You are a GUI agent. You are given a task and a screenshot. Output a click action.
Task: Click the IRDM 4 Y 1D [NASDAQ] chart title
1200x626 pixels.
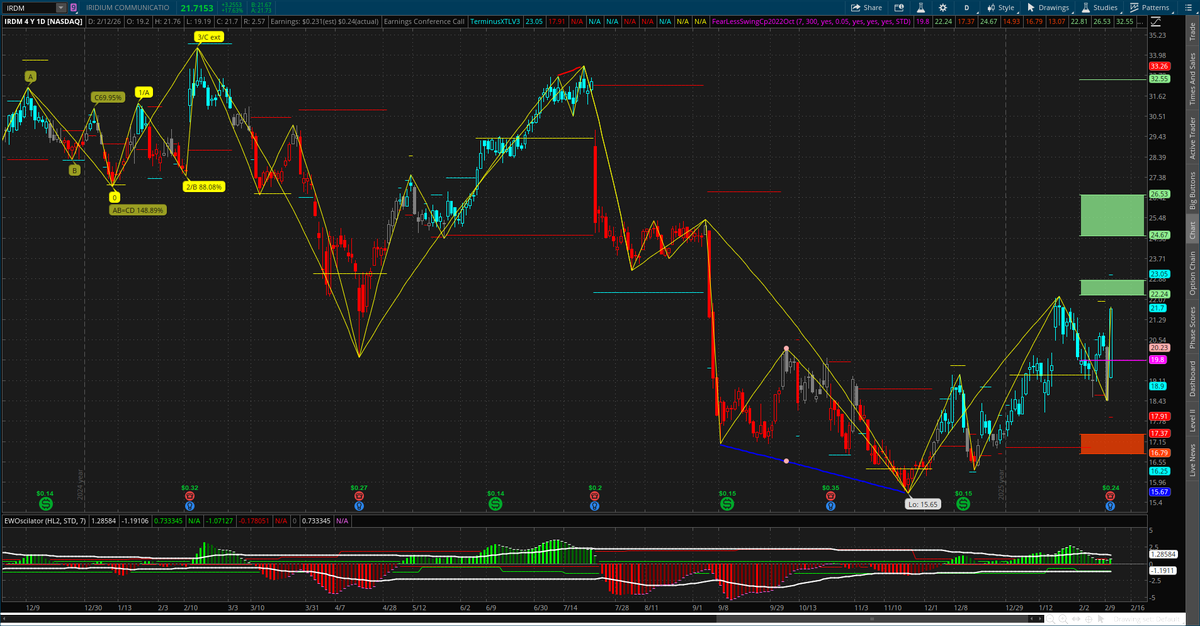tap(42, 20)
